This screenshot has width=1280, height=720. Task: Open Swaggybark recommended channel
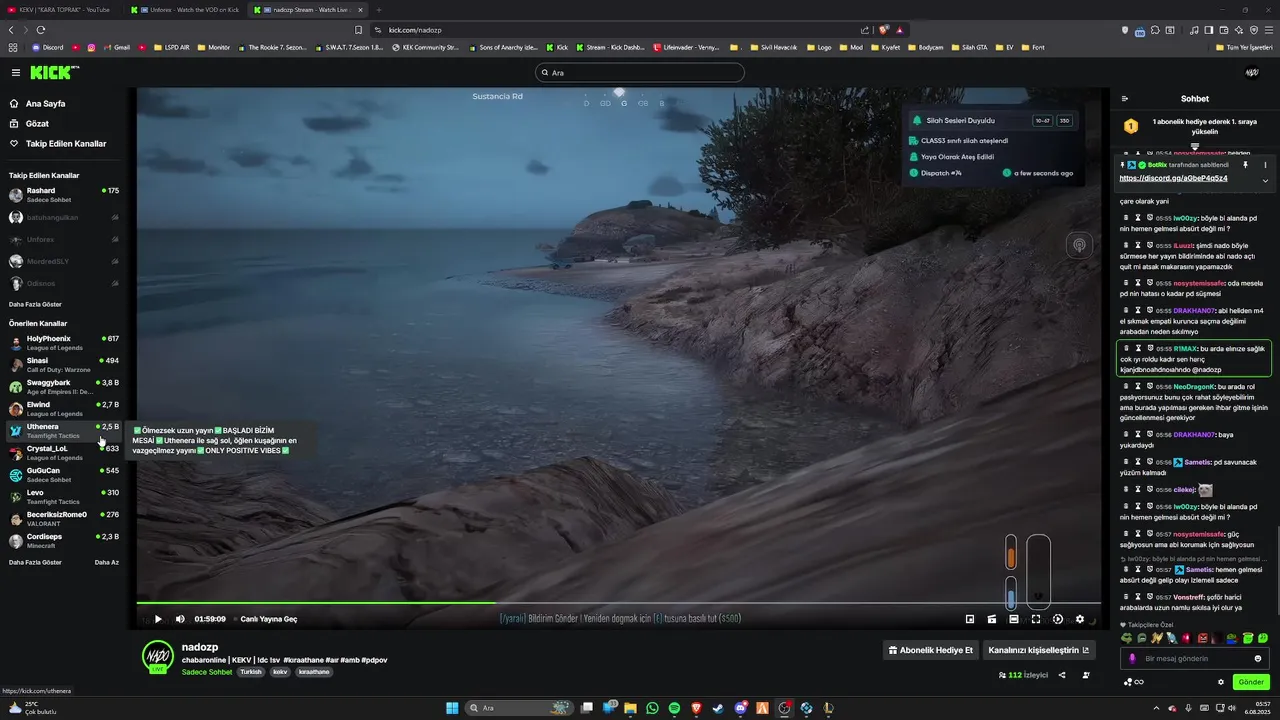64,387
